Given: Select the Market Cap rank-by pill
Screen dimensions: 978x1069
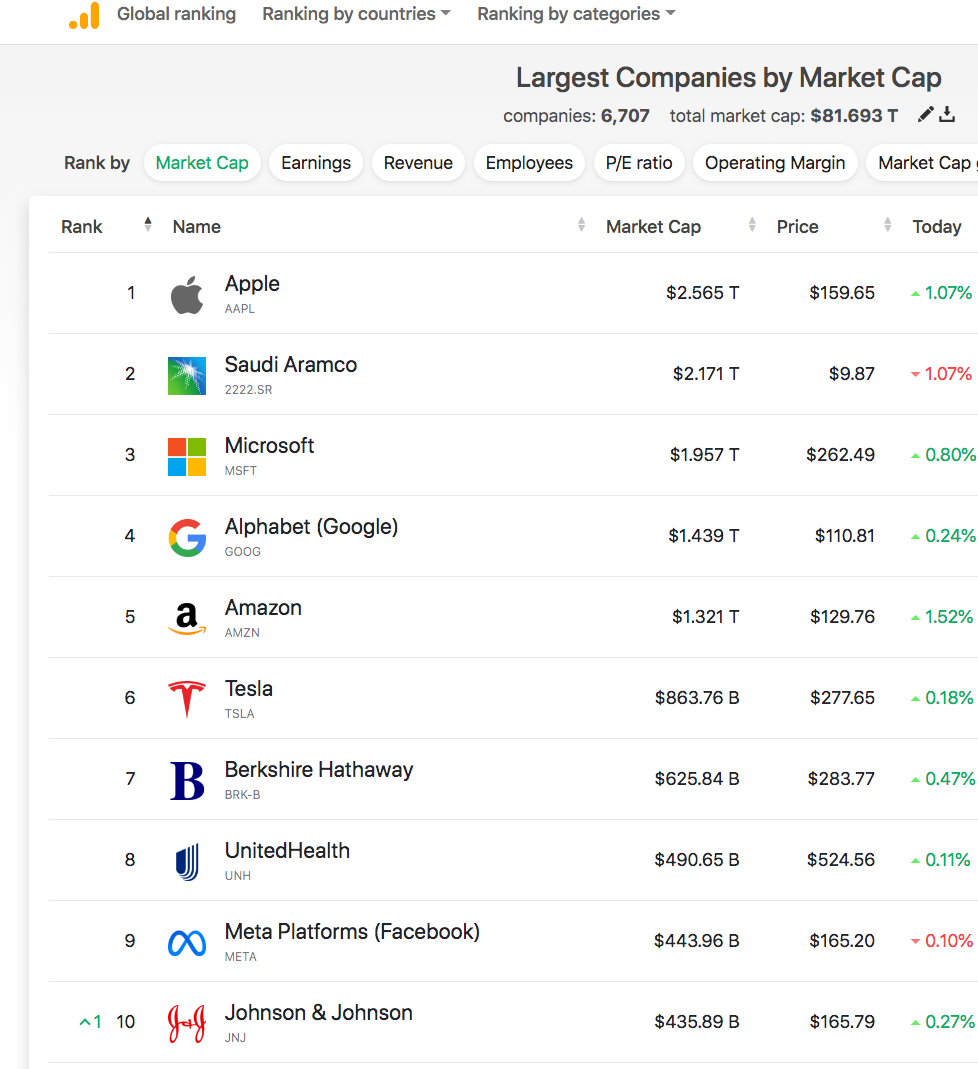Looking at the screenshot, I should pos(202,163).
